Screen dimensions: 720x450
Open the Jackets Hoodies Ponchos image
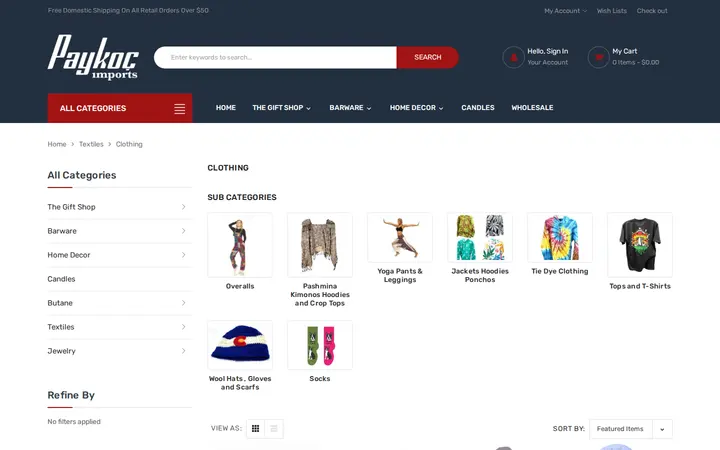click(480, 237)
